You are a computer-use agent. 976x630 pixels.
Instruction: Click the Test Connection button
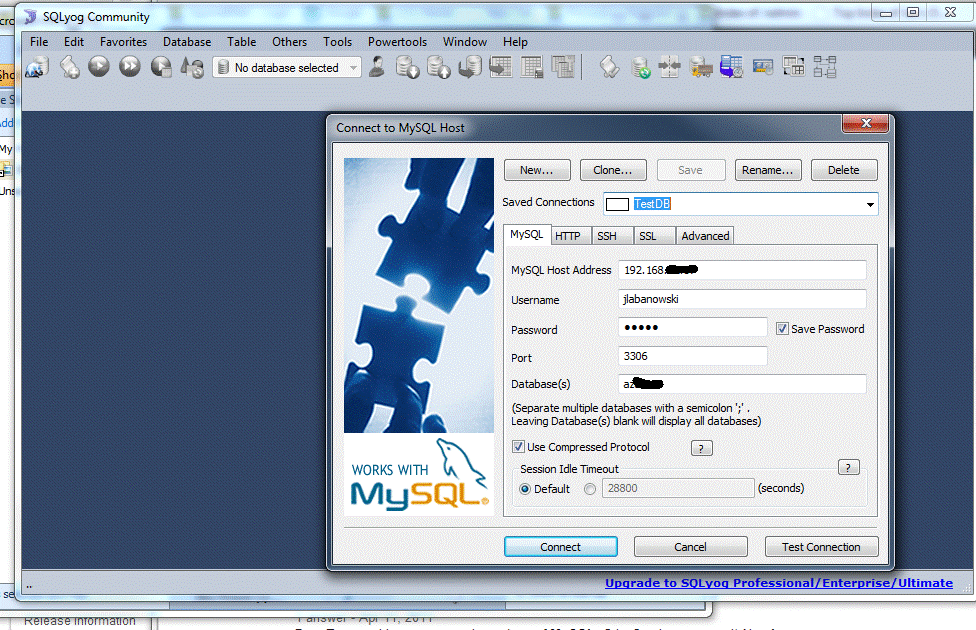[821, 546]
